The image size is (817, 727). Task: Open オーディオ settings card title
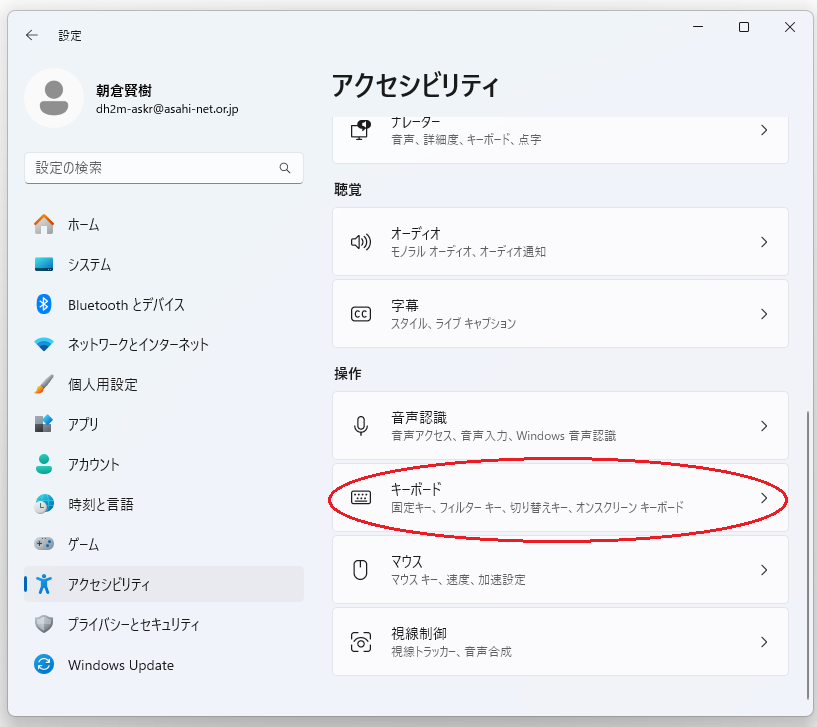point(416,233)
